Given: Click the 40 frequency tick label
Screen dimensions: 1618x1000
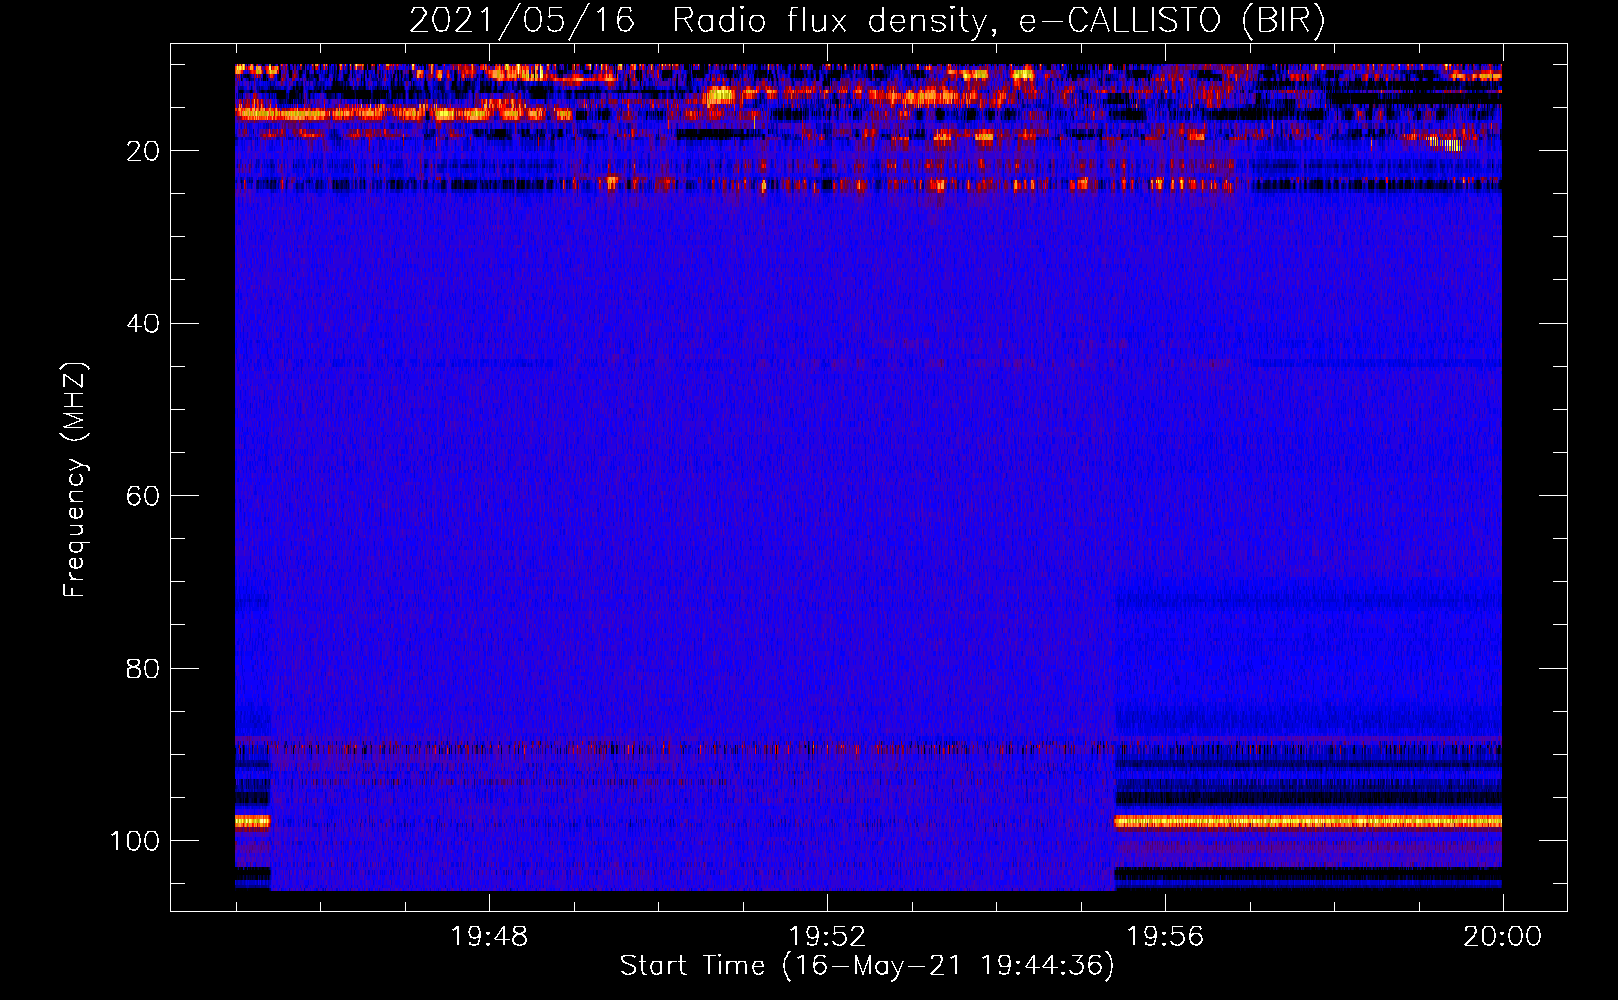Looking at the screenshot, I should tap(143, 324).
